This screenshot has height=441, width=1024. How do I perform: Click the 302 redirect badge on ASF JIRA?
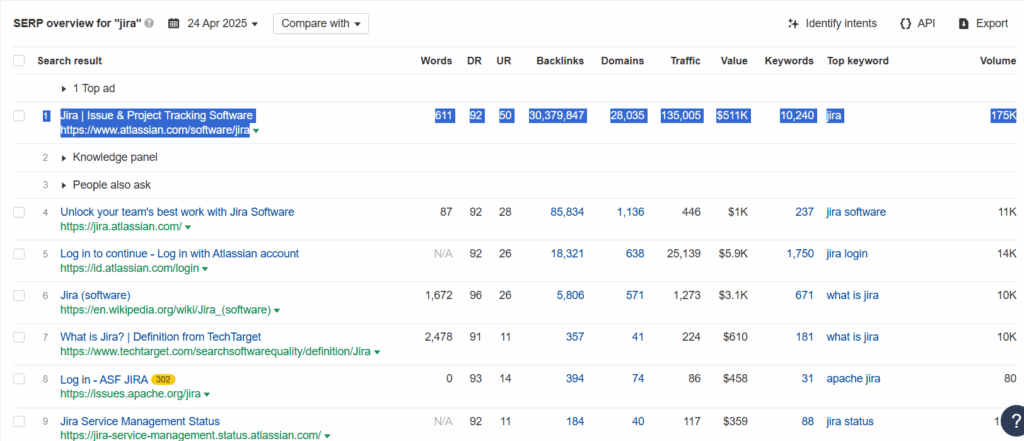tap(163, 379)
